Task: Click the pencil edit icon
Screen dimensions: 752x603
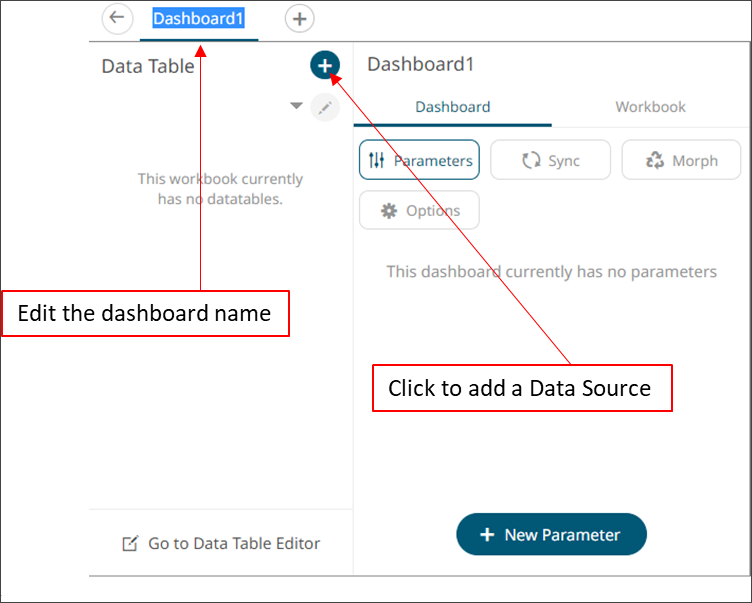Action: click(325, 107)
